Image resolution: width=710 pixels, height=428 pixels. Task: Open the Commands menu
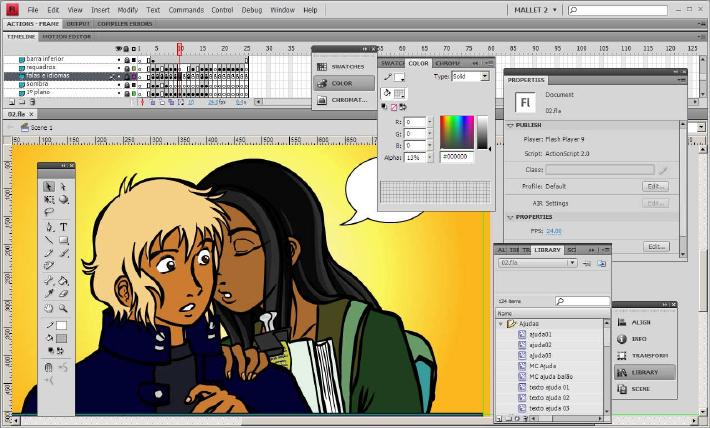point(186,10)
